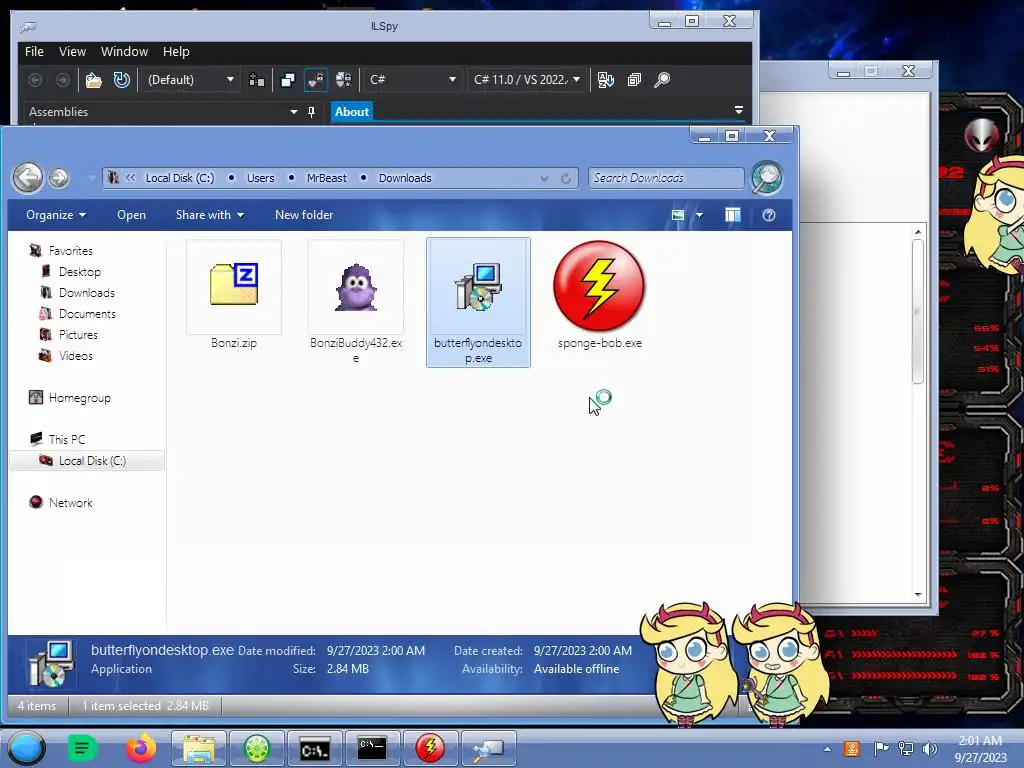Select Local Disk (C:) in navigation pane
This screenshot has height=768, width=1024.
click(x=92, y=460)
